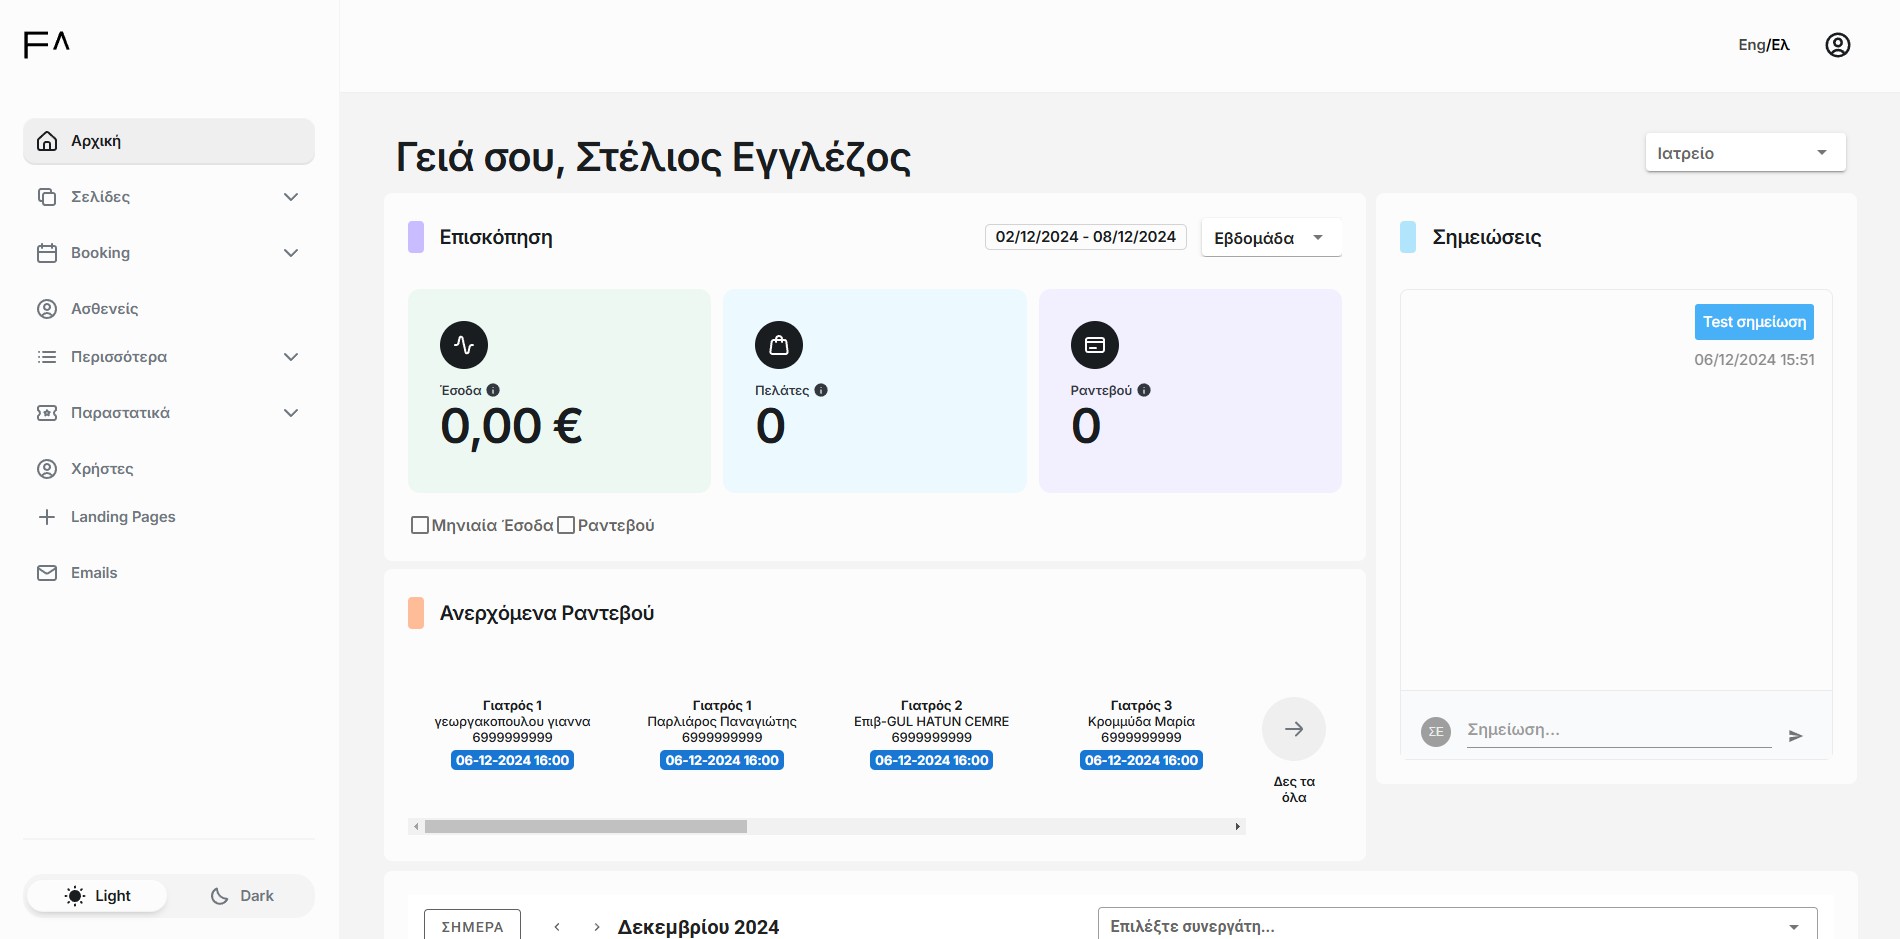This screenshot has width=1900, height=939.
Task: Click the ΣΗΜΕΡΑ button
Action: [472, 926]
